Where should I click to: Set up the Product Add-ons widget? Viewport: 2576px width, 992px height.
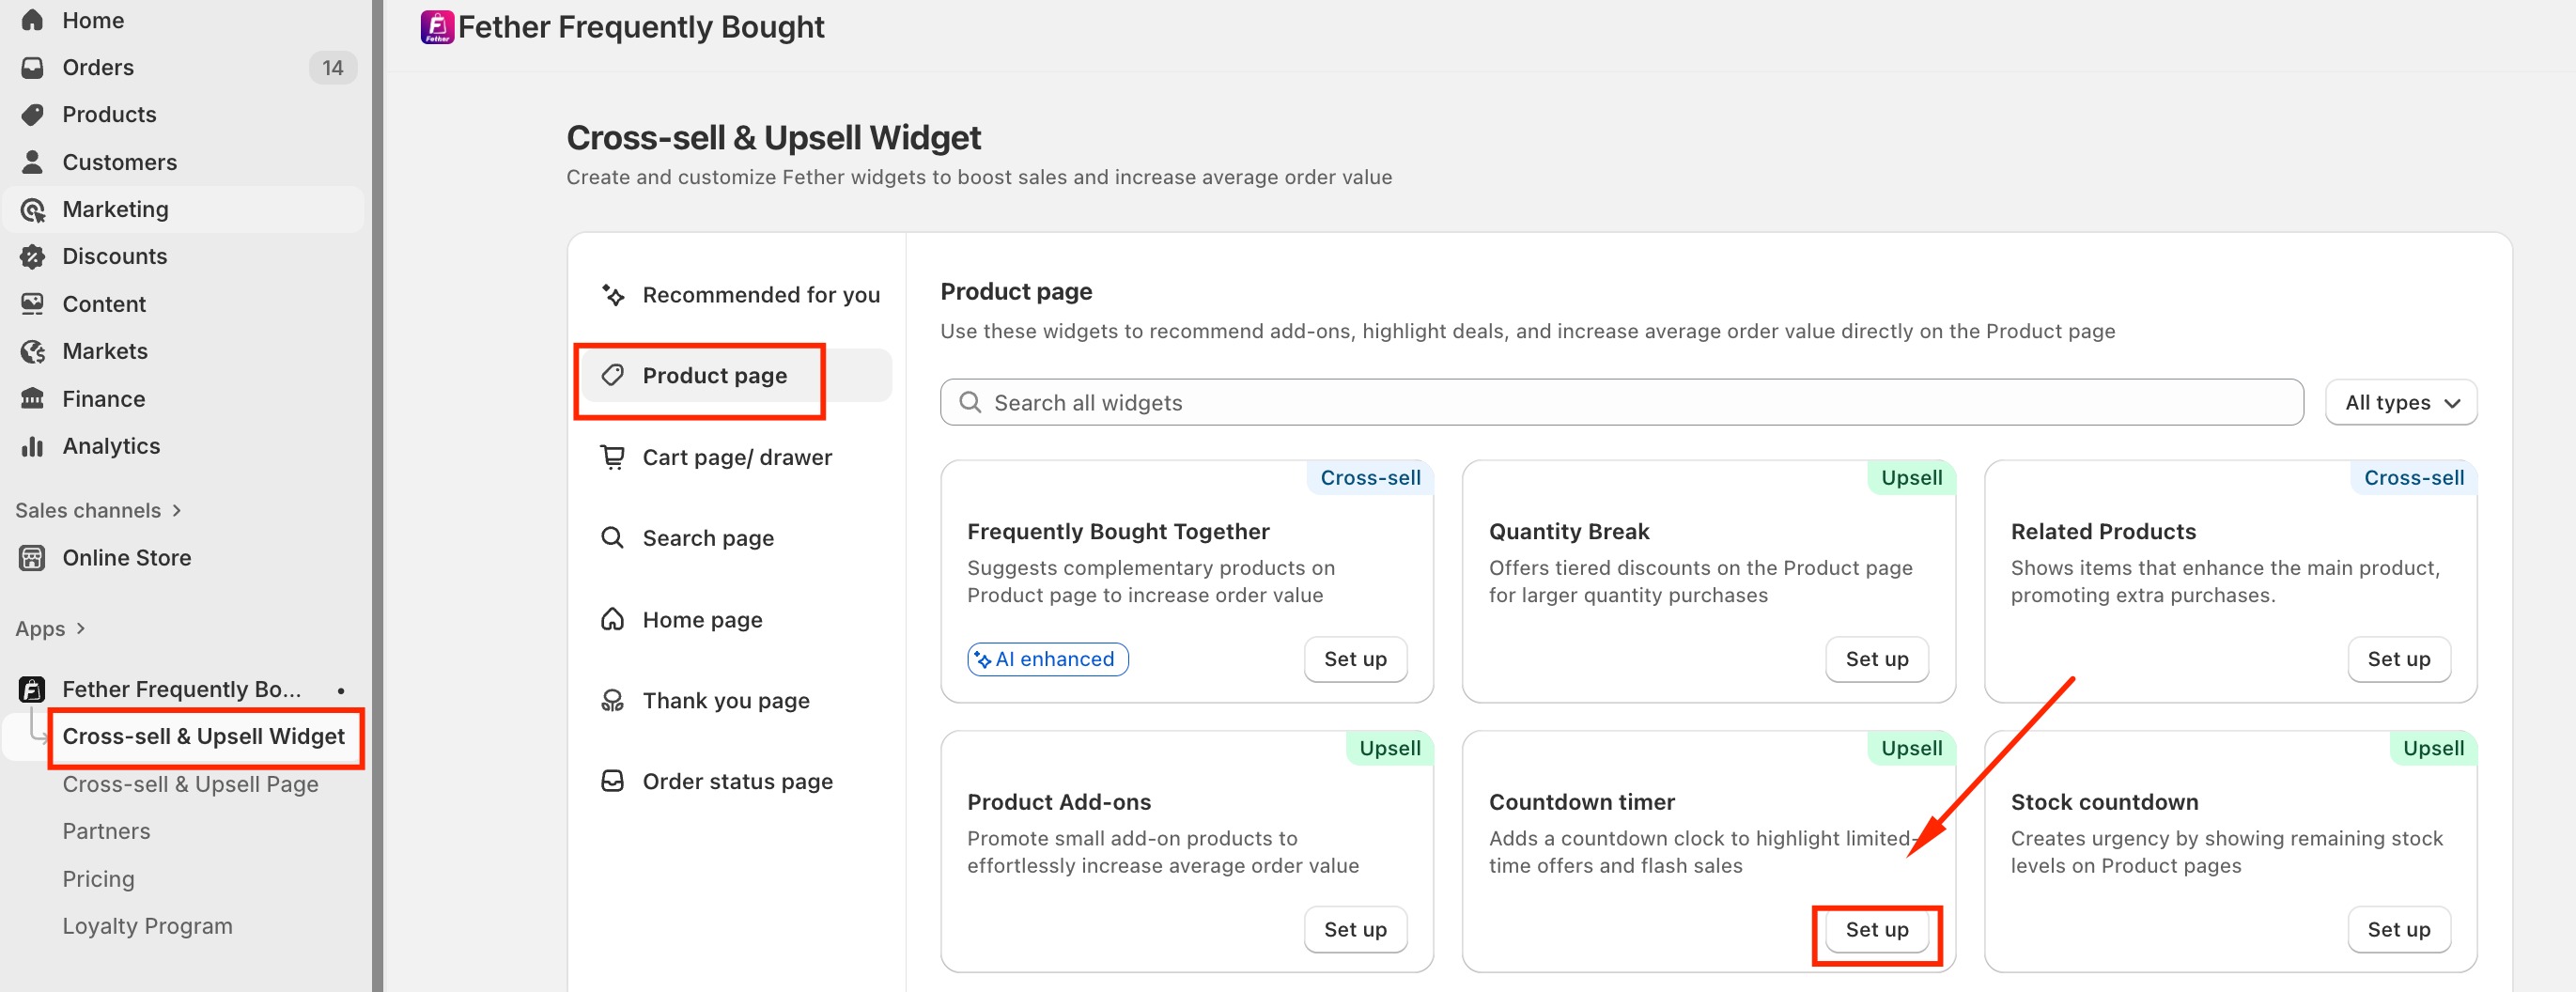pos(1355,929)
